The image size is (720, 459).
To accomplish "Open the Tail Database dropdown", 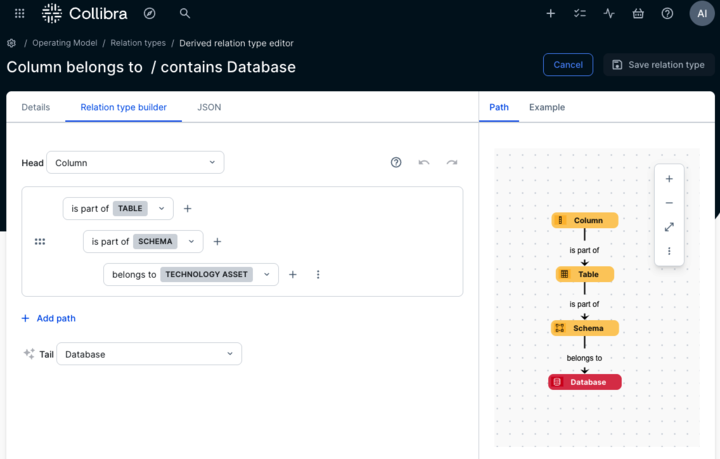I will (149, 354).
